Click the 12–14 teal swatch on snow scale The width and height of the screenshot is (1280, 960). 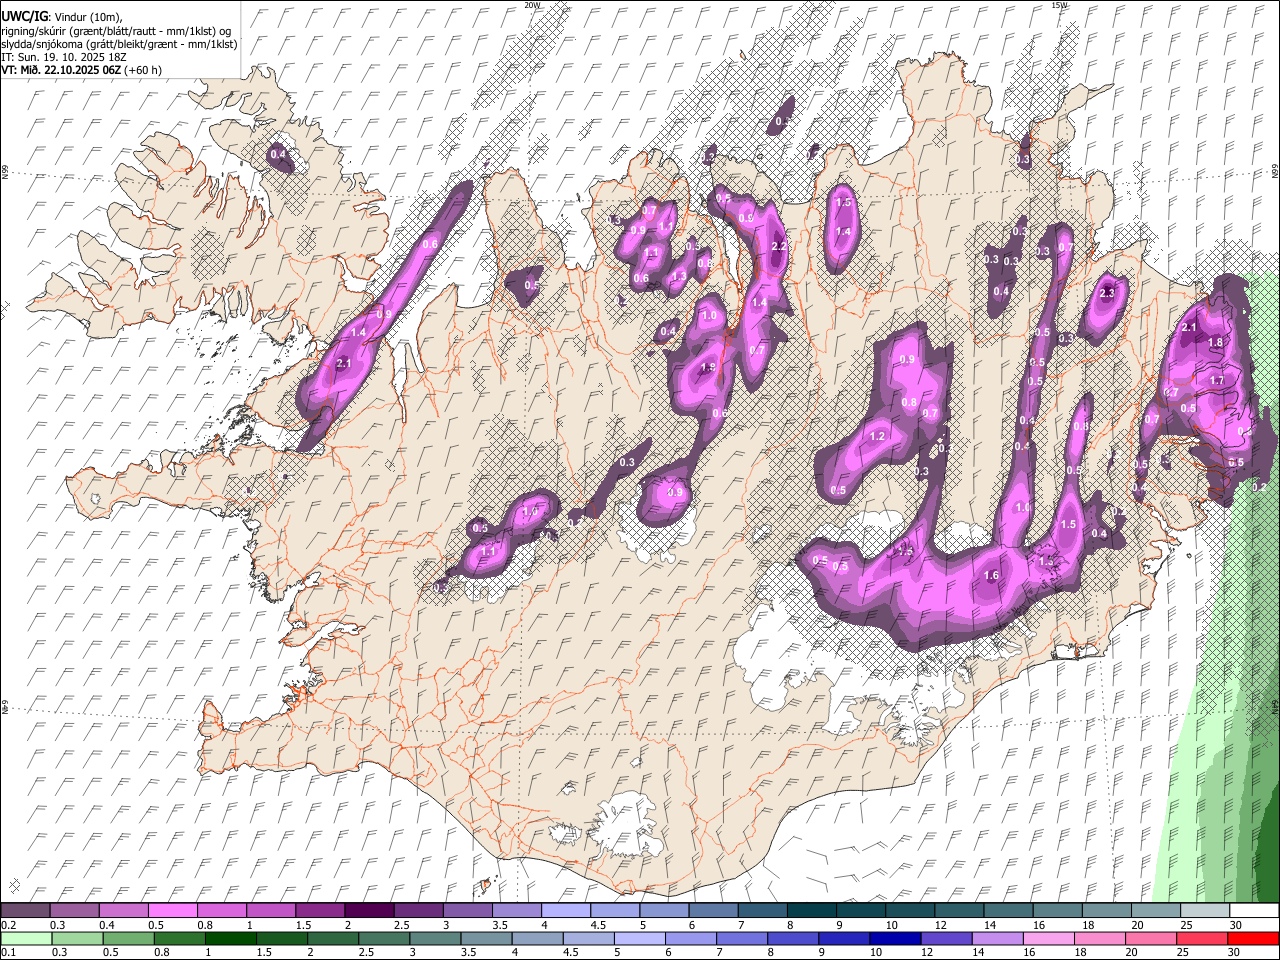[x=958, y=910]
